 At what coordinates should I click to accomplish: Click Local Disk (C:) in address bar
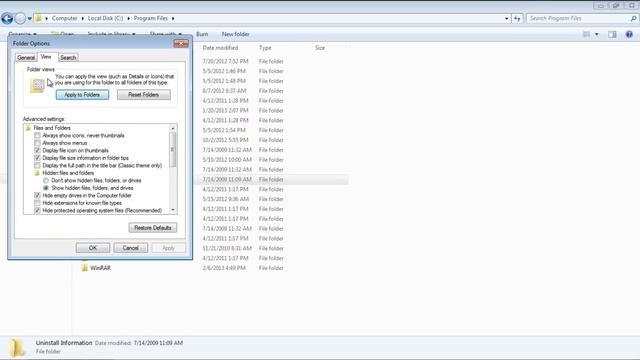tap(105, 18)
